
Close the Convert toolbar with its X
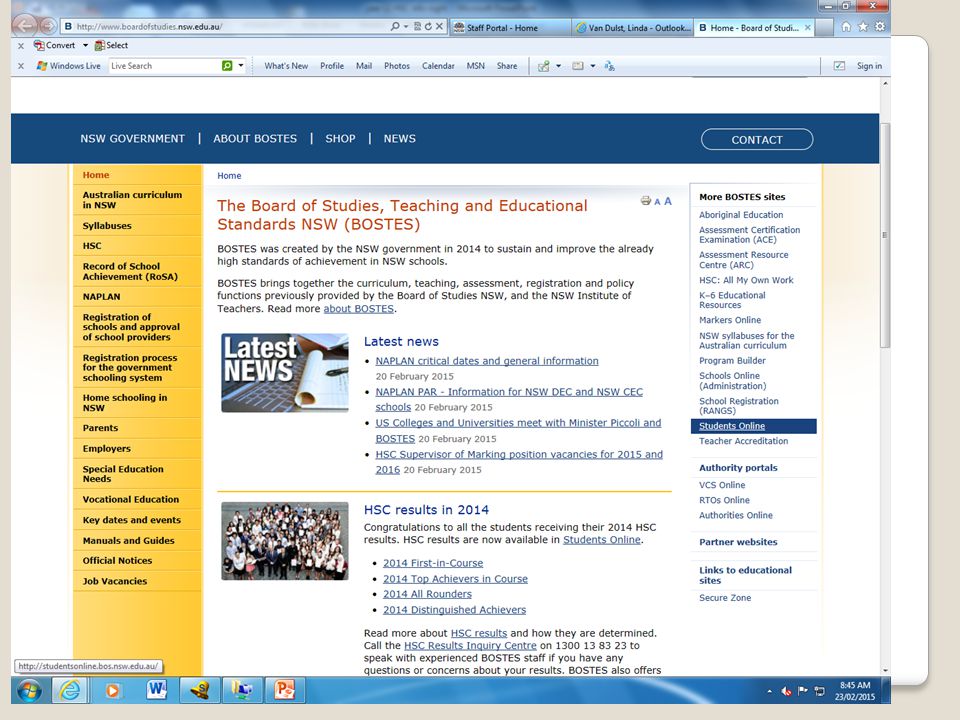point(21,46)
